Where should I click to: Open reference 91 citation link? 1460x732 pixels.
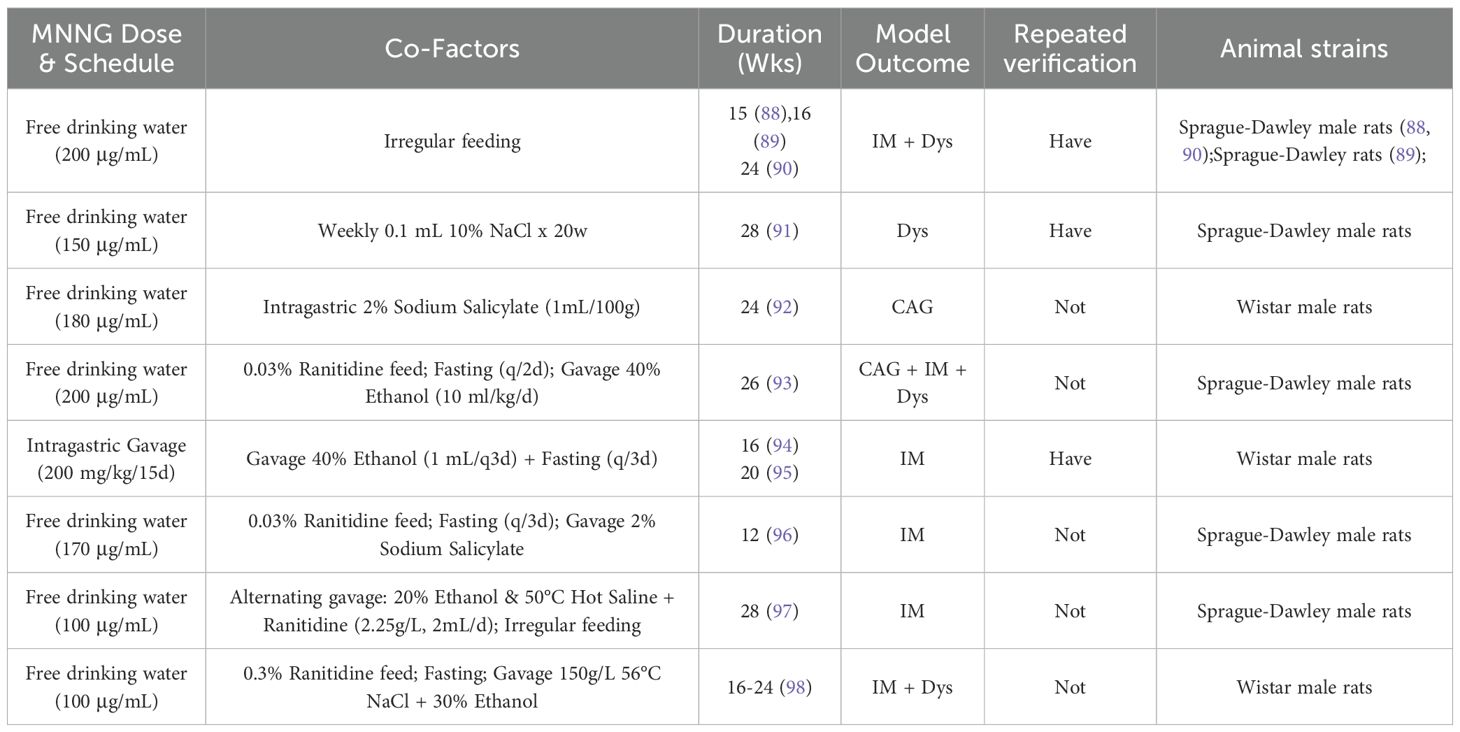[x=782, y=231]
